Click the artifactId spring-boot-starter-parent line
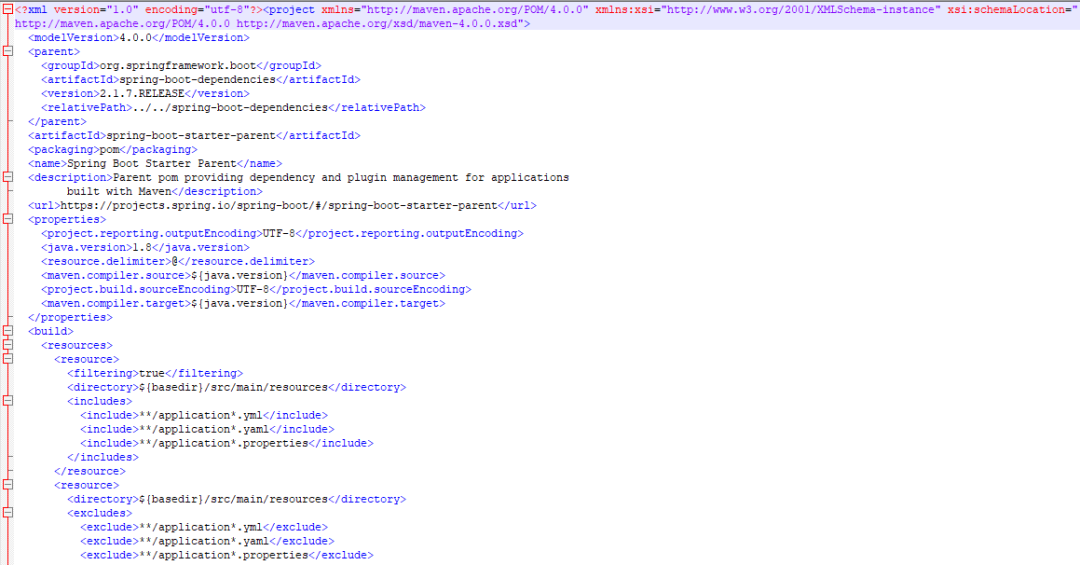 pyautogui.click(x=194, y=136)
